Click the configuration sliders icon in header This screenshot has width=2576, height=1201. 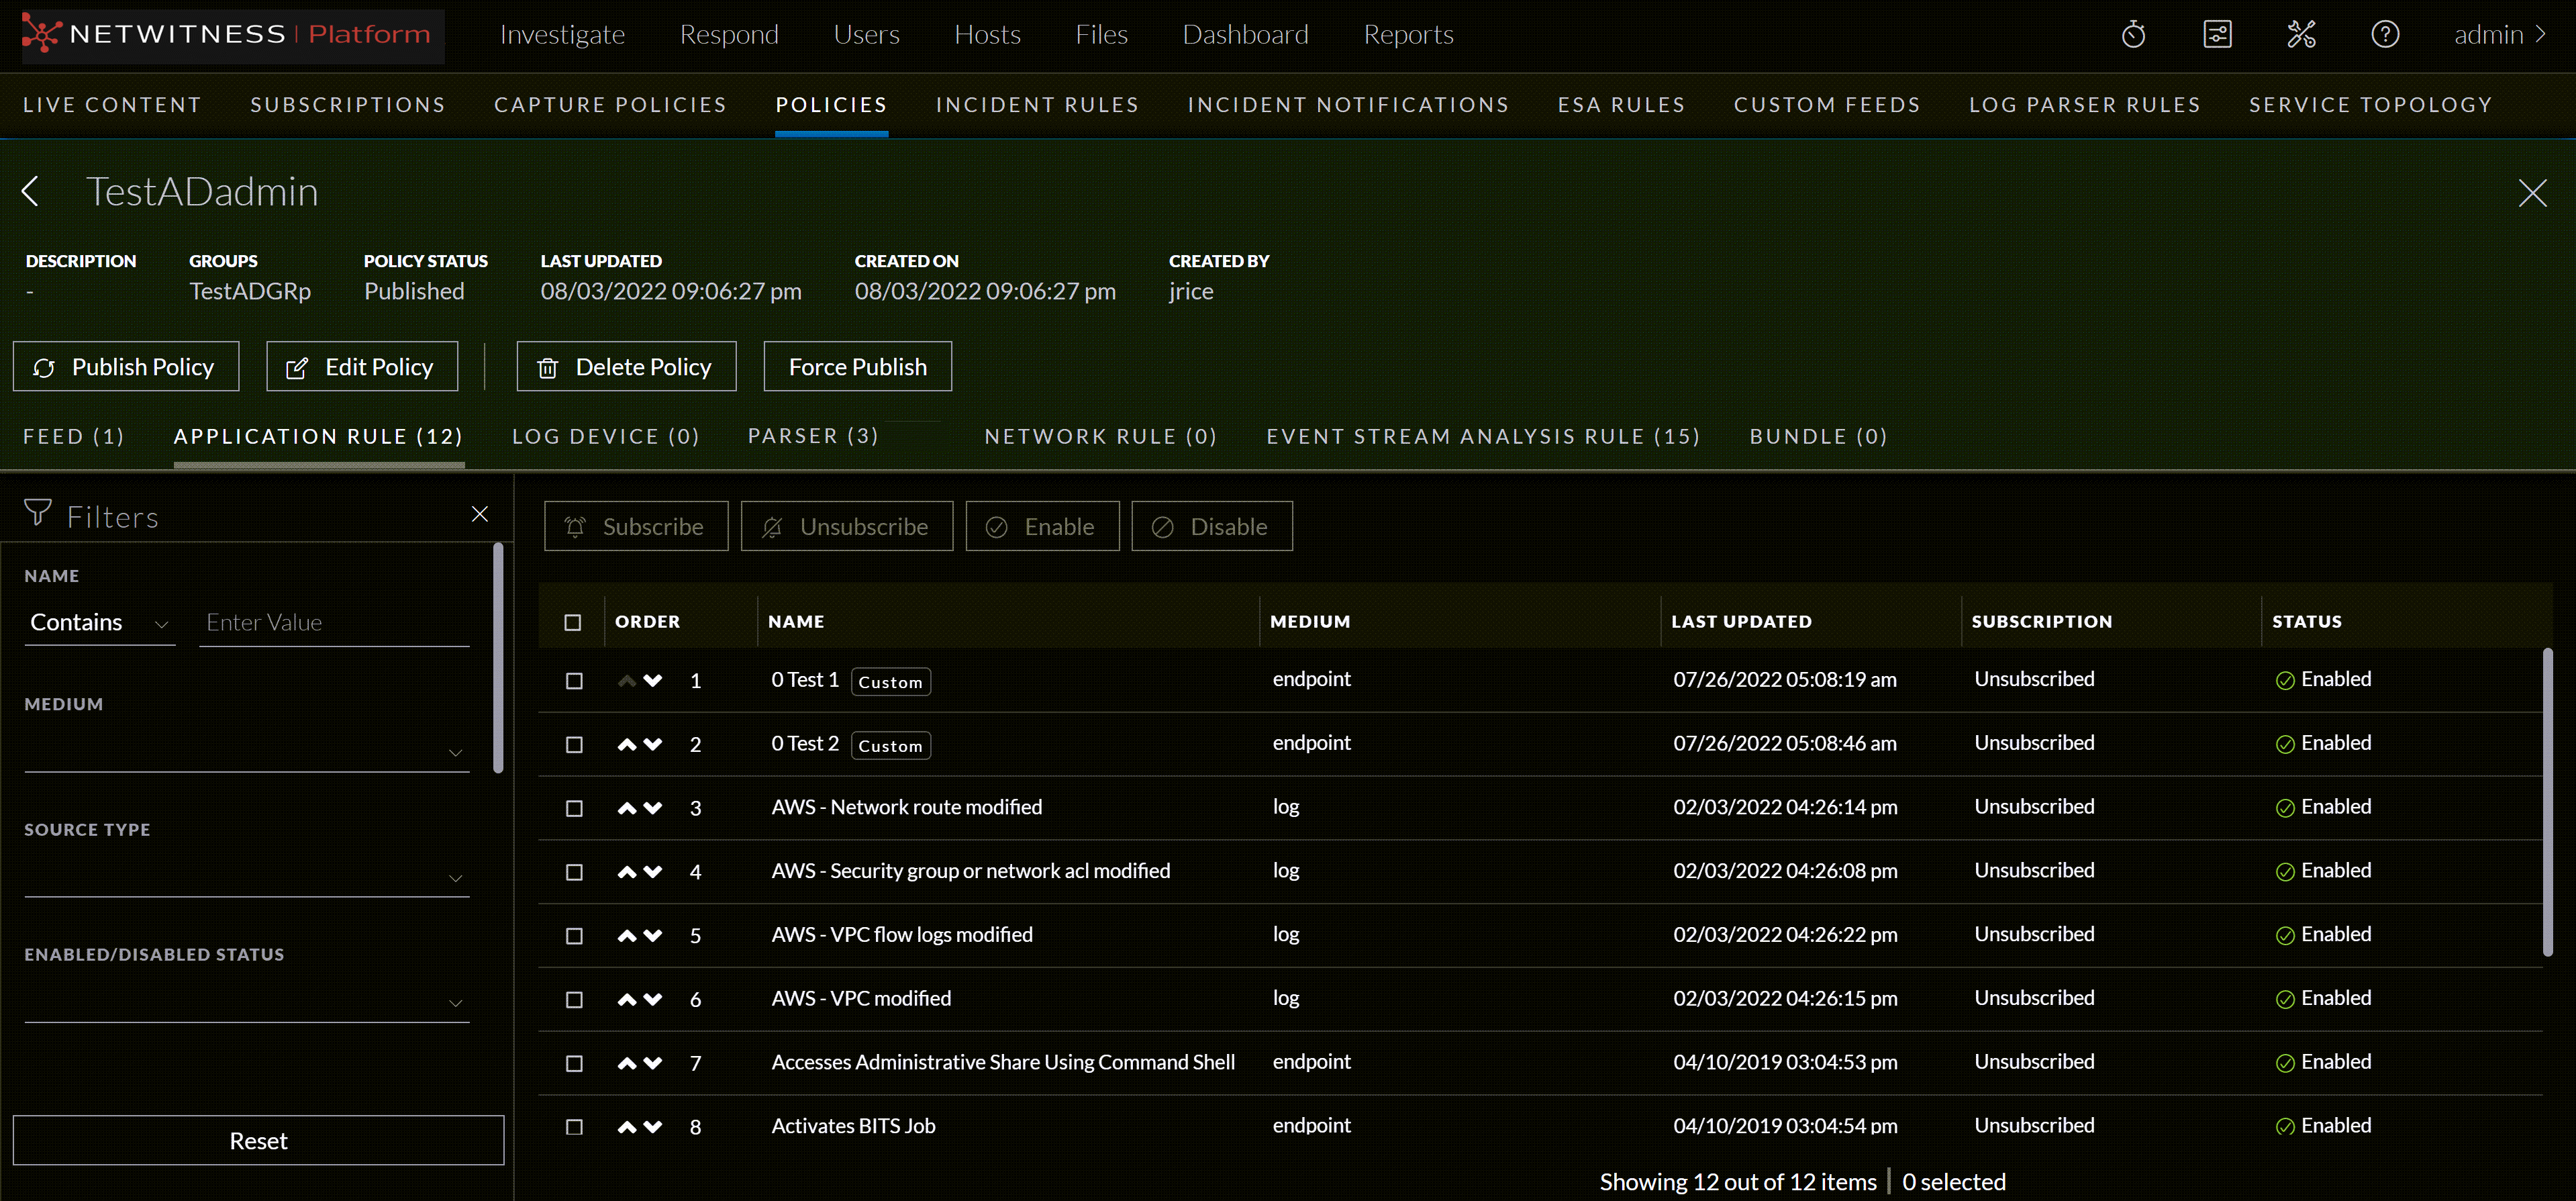[x=2217, y=35]
